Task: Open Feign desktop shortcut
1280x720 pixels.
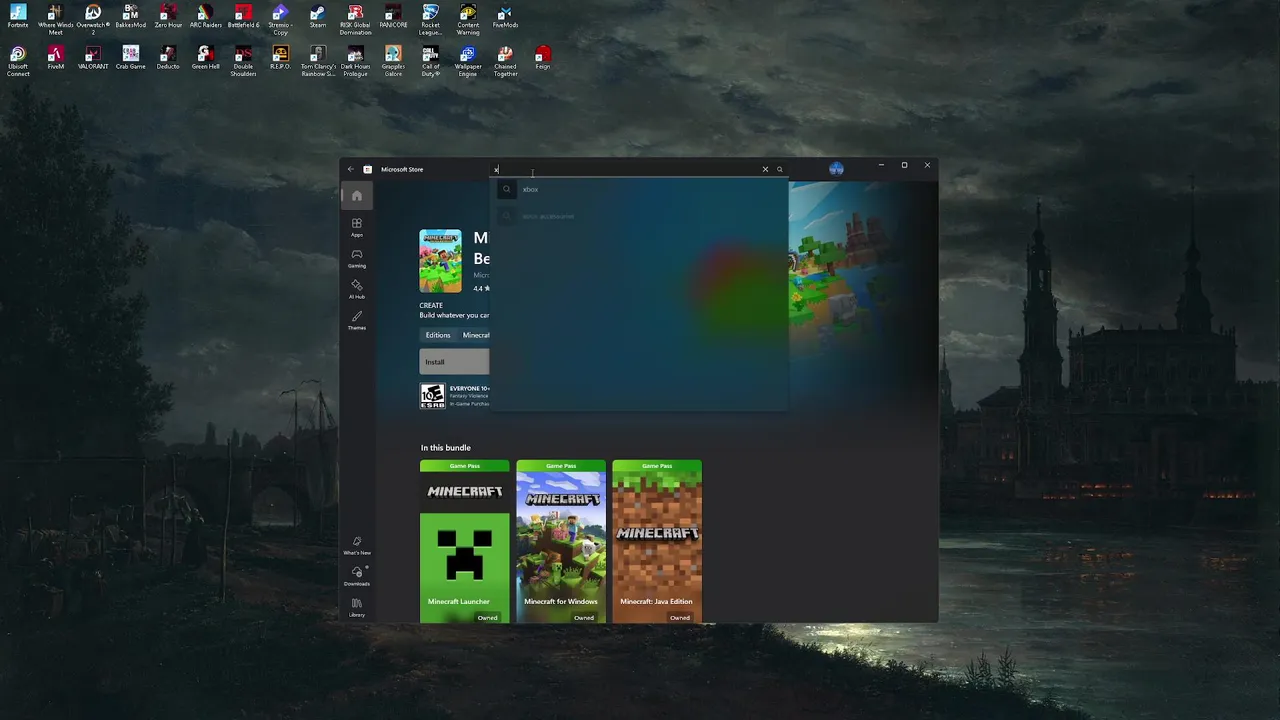Action: point(543,58)
